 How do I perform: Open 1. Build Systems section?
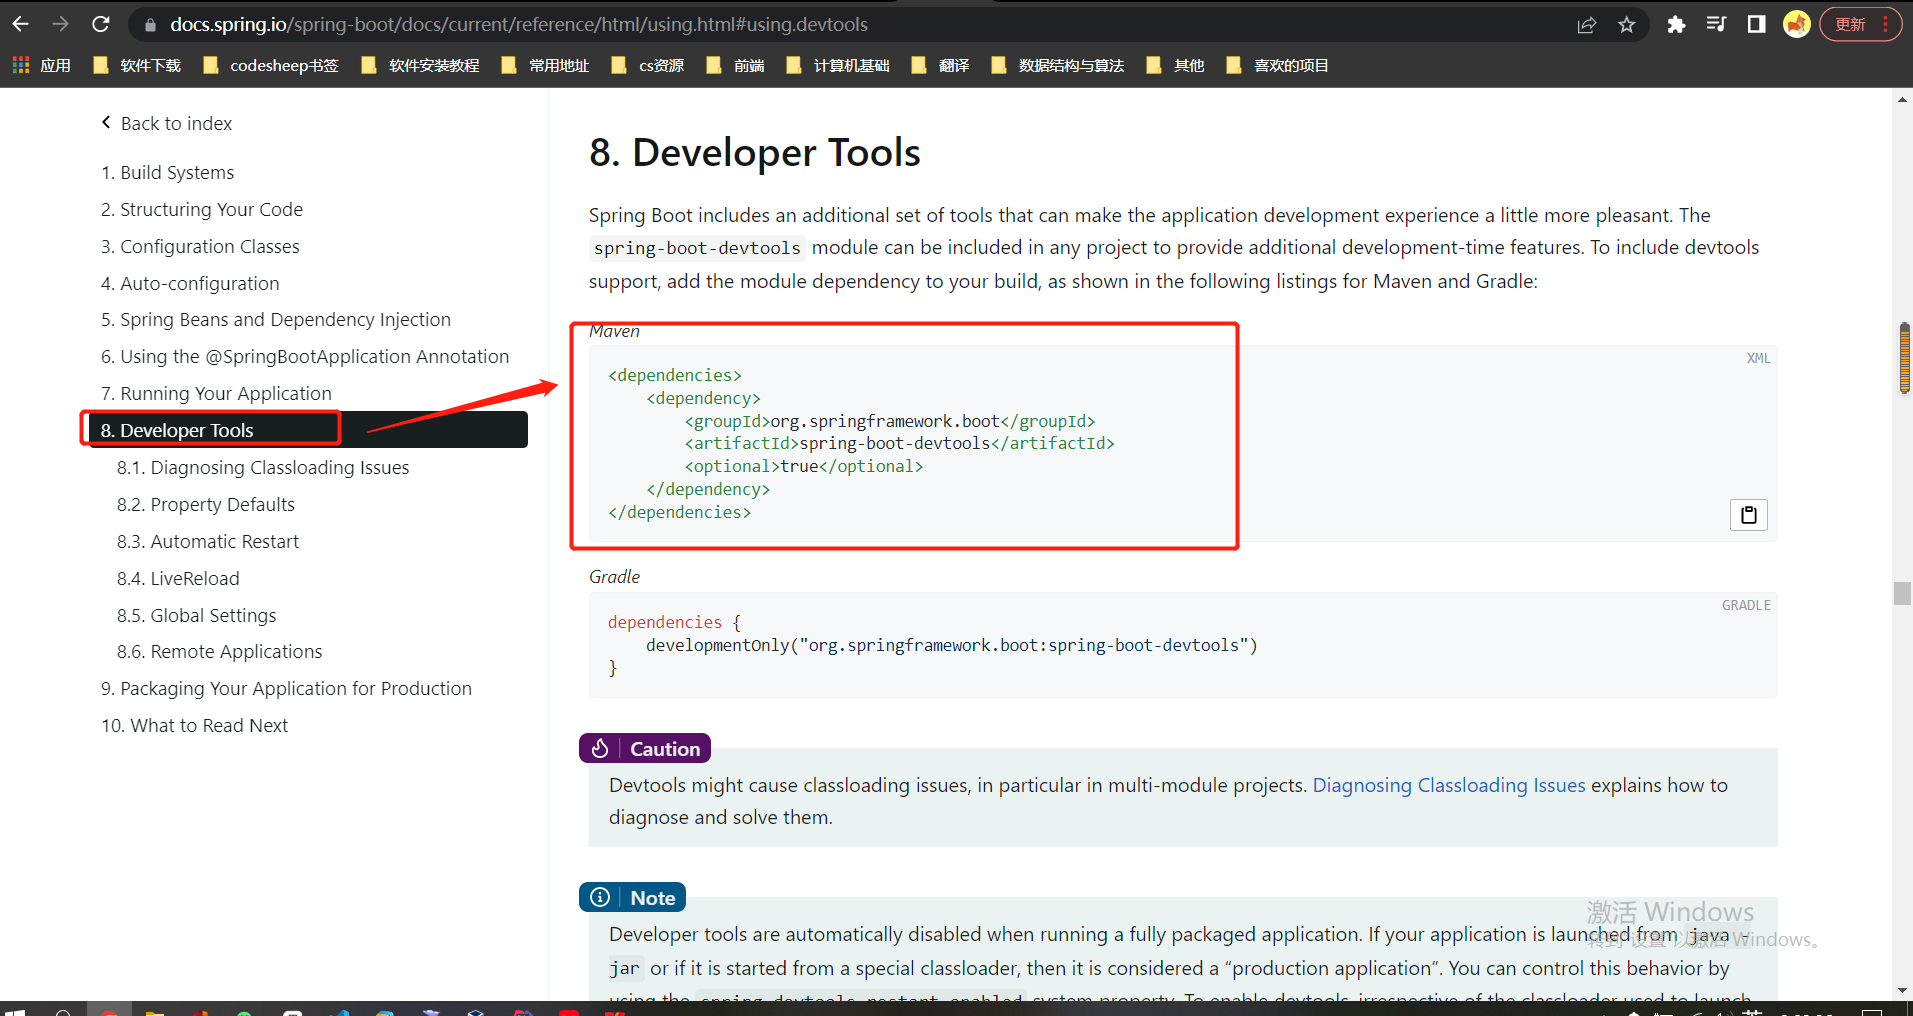(x=167, y=172)
